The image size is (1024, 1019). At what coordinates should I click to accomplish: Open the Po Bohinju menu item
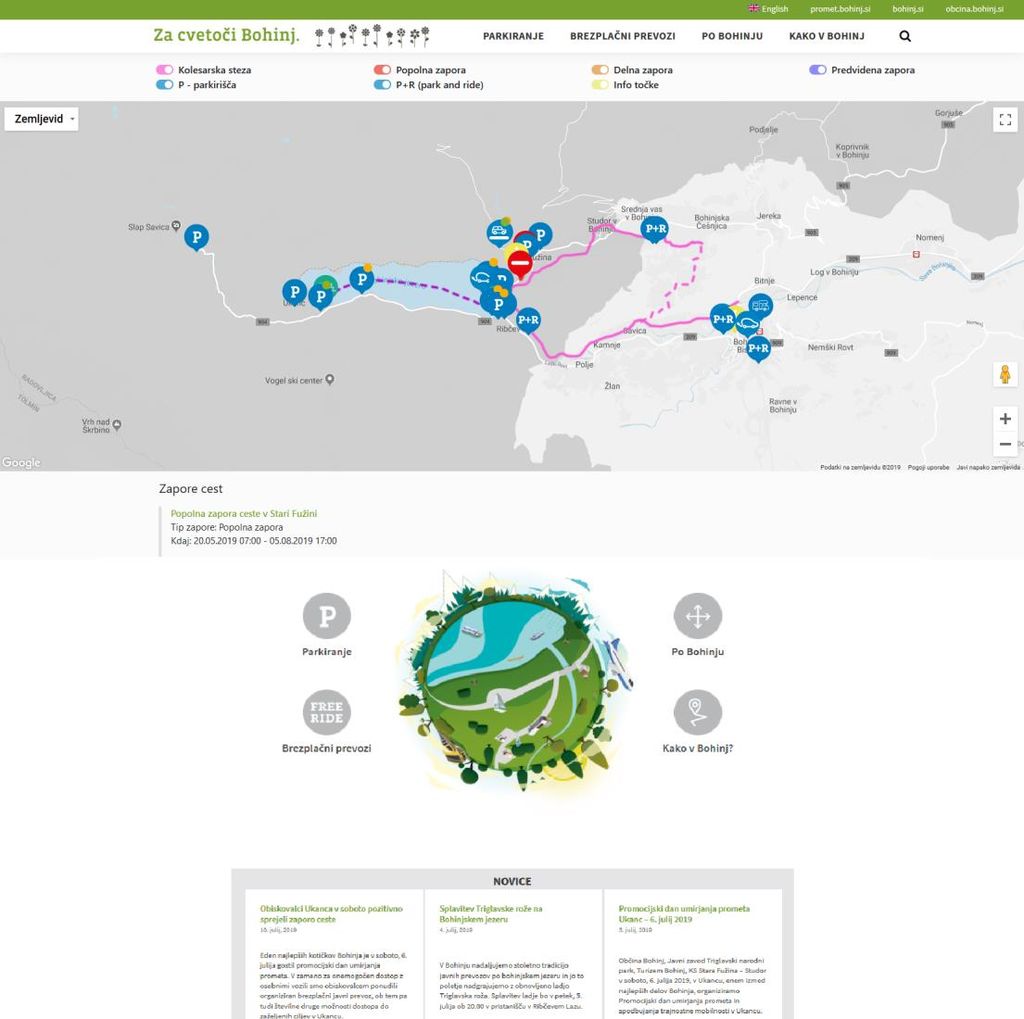tap(732, 36)
